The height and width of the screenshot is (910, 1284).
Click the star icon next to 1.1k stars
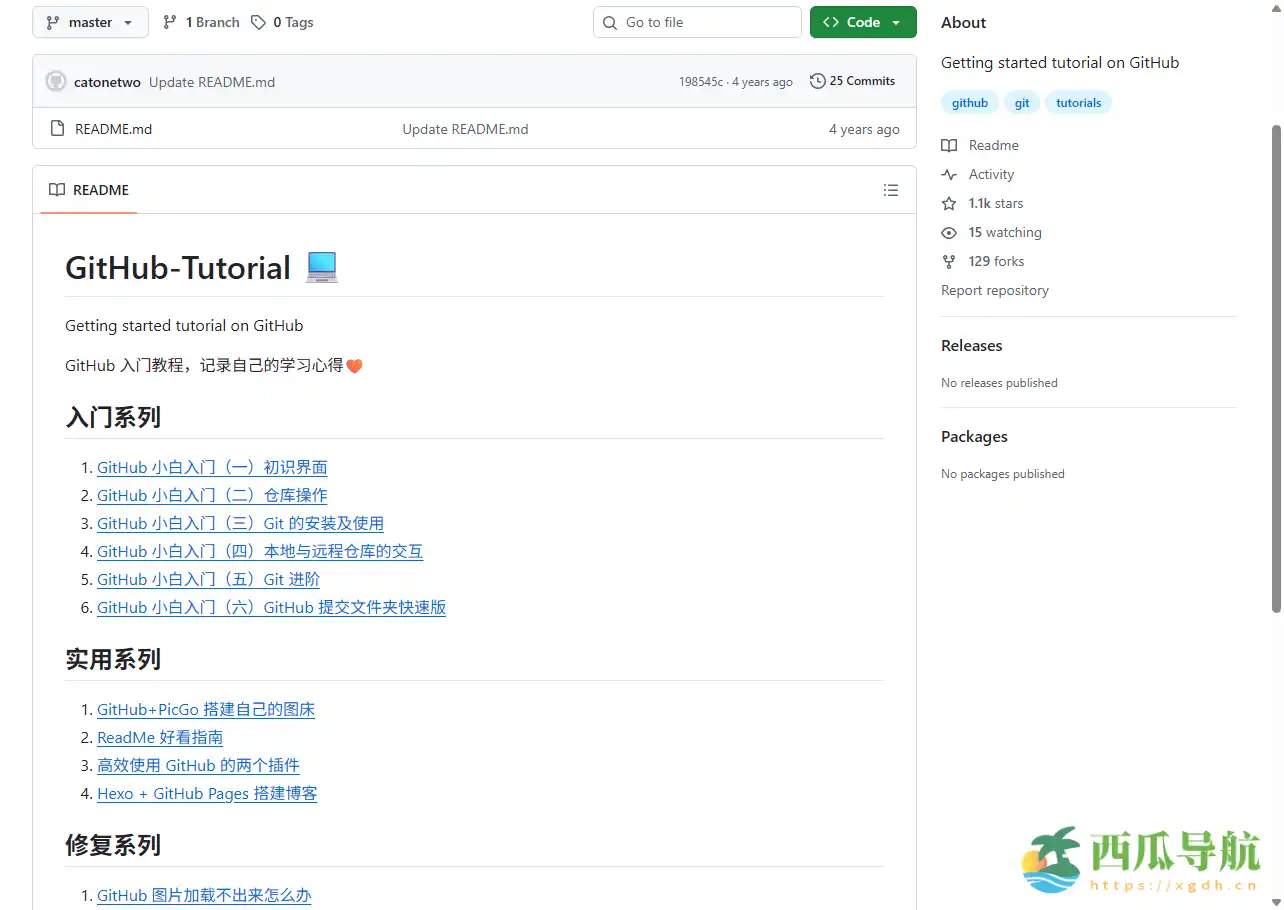947,203
